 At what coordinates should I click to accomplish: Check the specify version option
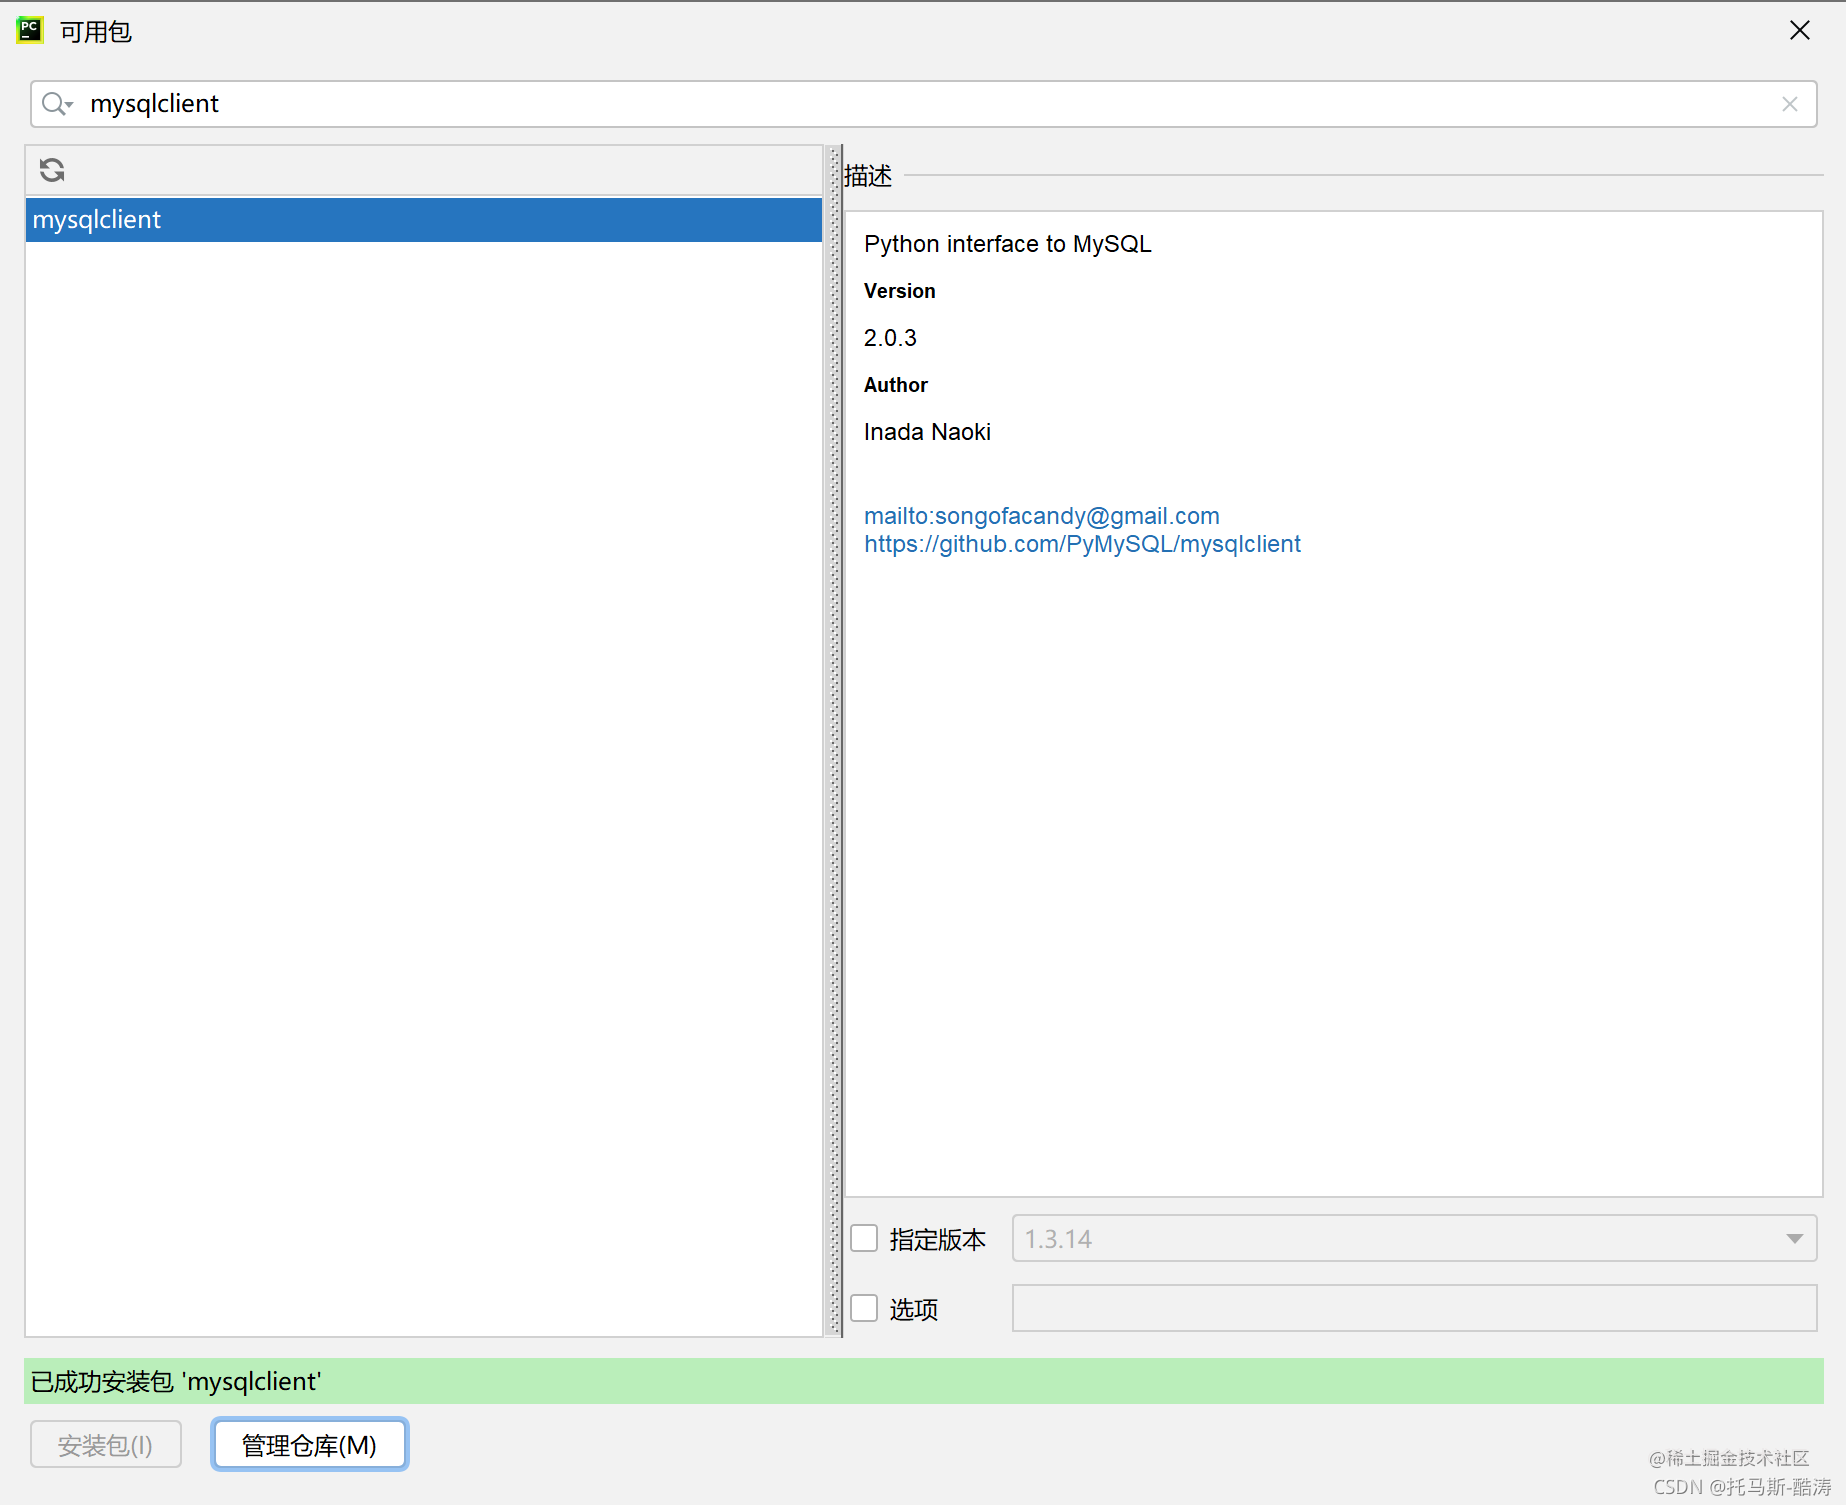[863, 1238]
